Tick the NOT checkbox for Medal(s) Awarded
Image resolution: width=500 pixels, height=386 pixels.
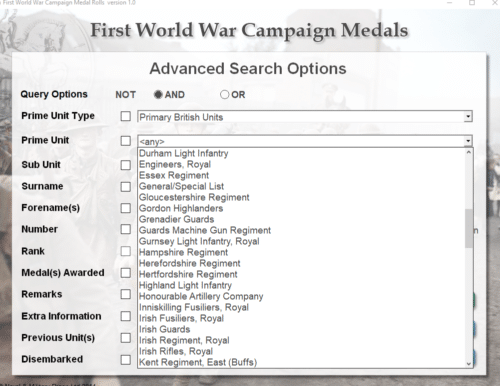[x=126, y=273]
